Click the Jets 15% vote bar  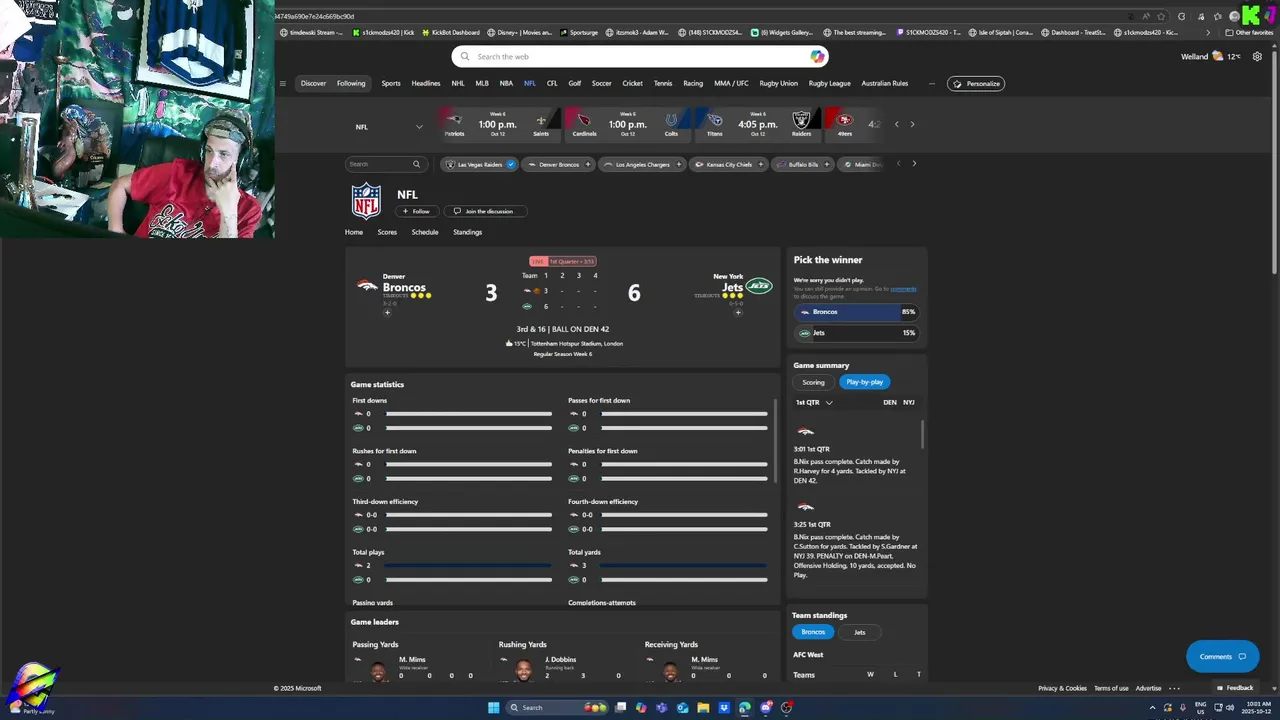pos(856,333)
